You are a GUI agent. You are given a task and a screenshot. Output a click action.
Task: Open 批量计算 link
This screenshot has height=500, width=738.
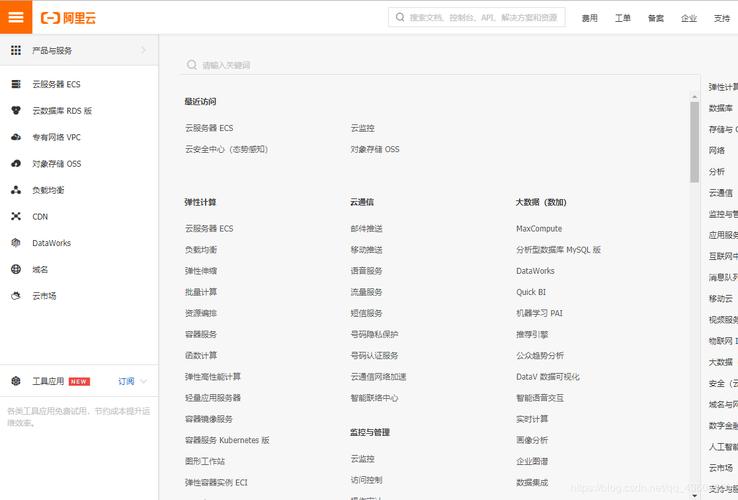(201, 292)
